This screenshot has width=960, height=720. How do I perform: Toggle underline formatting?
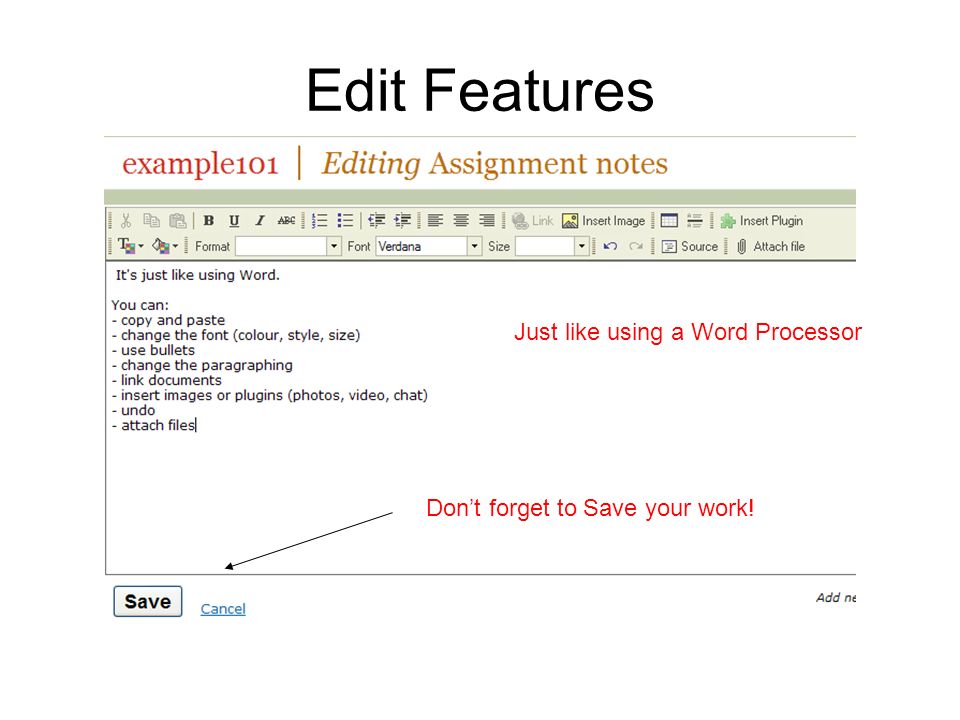(234, 220)
